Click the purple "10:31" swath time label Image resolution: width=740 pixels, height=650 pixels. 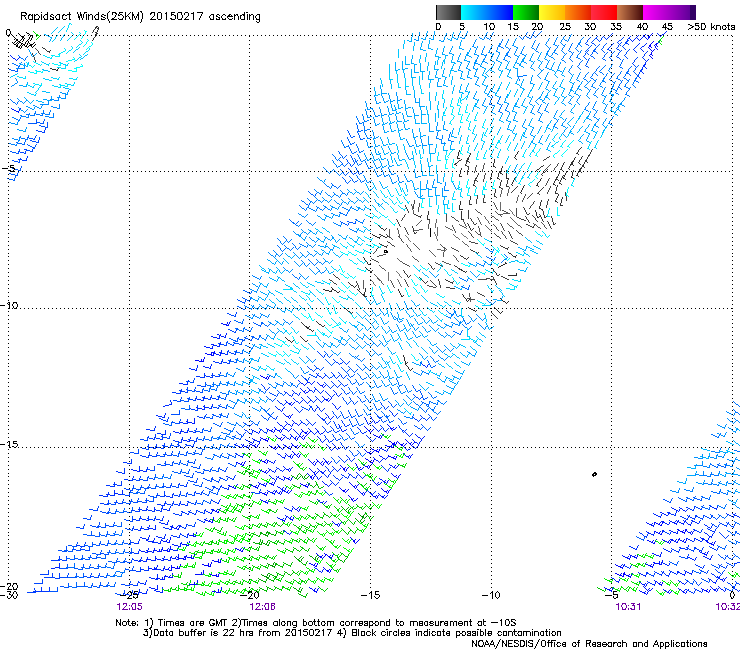628,607
